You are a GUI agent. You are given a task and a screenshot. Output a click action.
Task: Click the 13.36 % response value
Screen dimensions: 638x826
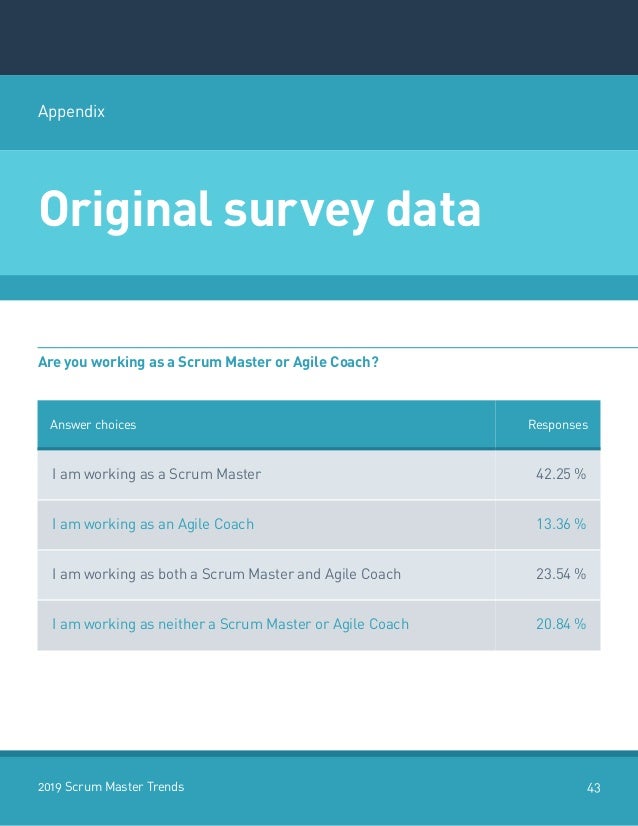coord(560,524)
